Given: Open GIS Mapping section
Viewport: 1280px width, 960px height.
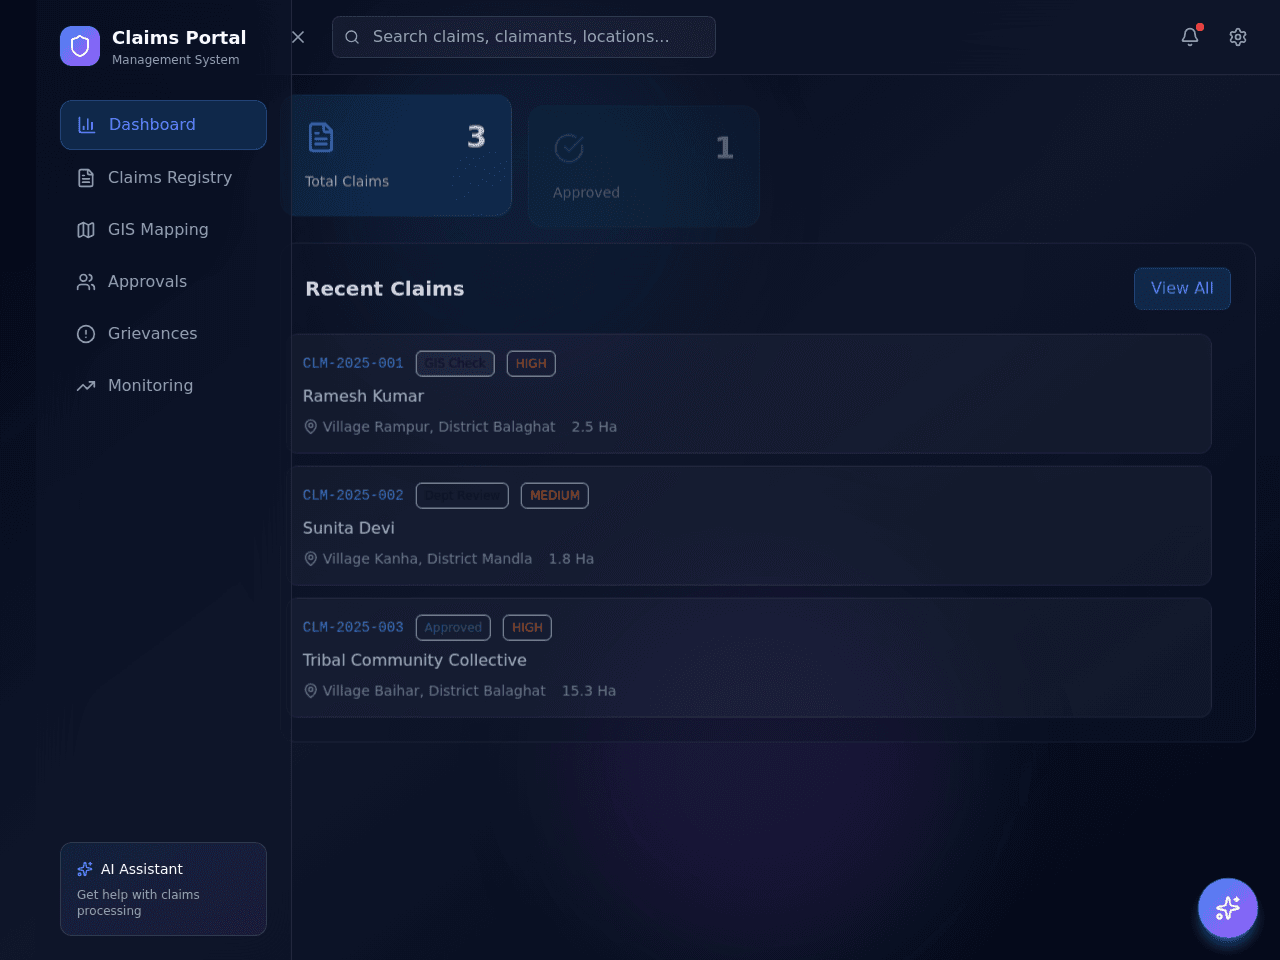Looking at the screenshot, I should tap(163, 229).
